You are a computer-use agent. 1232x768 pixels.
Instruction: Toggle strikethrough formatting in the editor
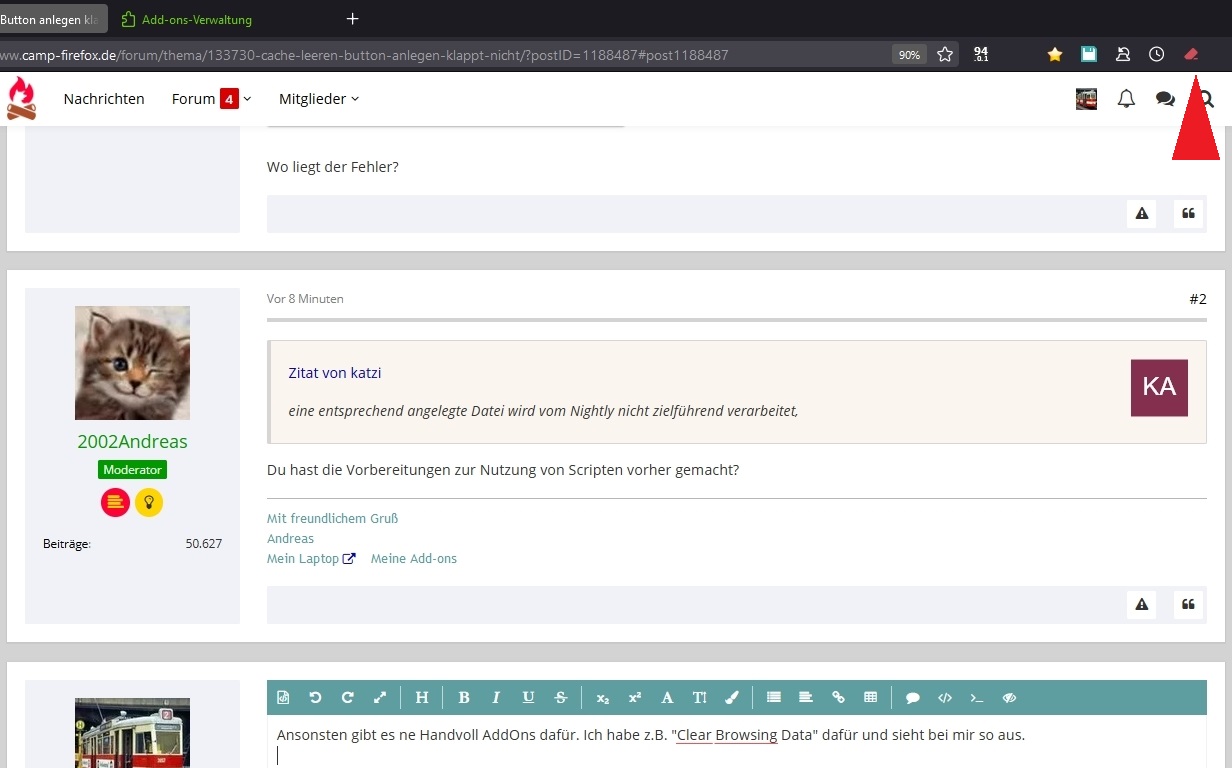(561, 698)
